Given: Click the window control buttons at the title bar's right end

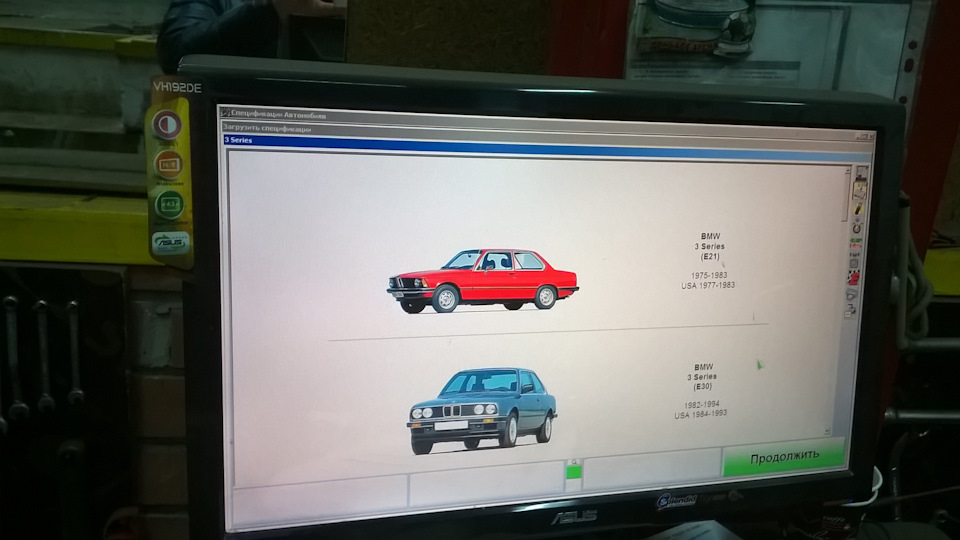Looking at the screenshot, I should pyautogui.click(x=866, y=137).
